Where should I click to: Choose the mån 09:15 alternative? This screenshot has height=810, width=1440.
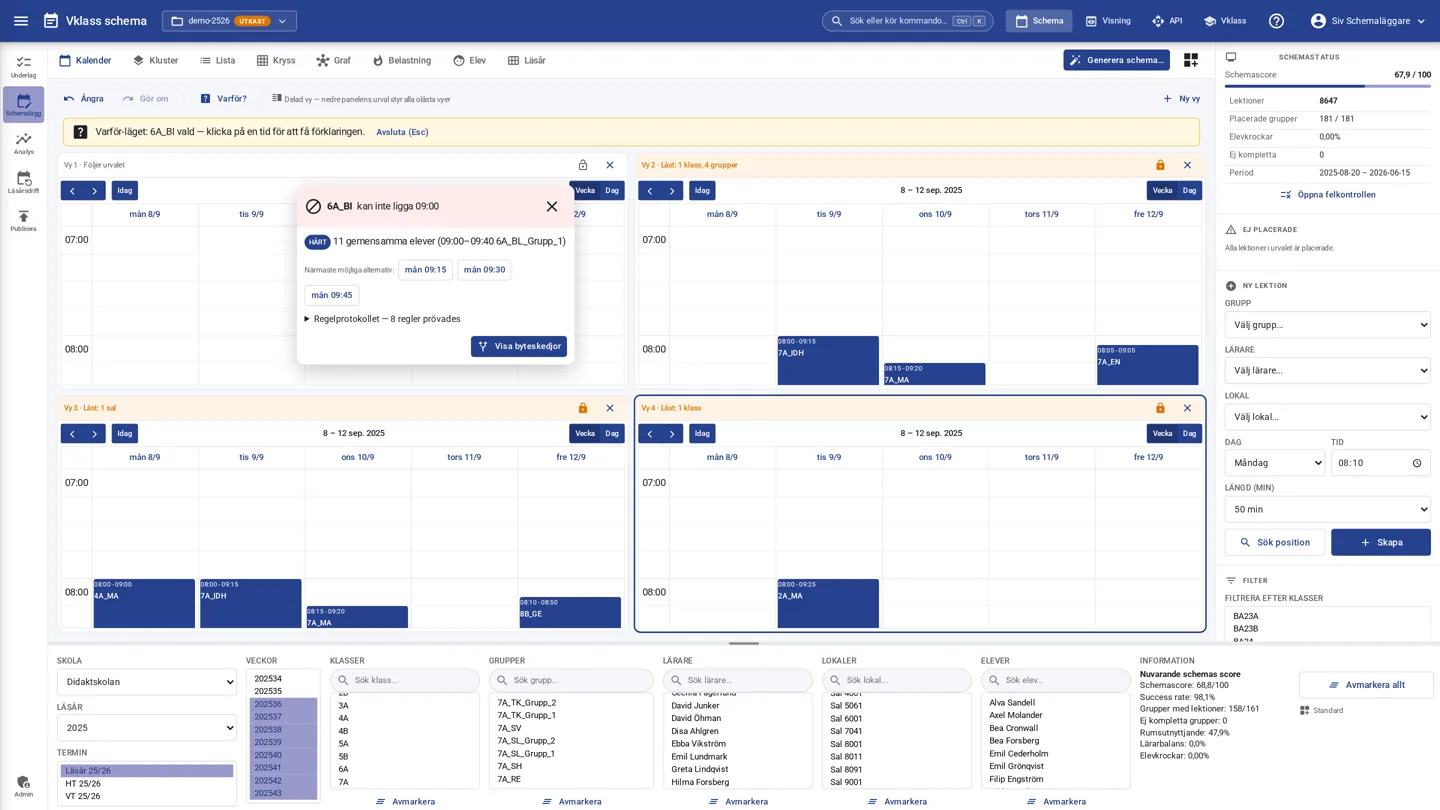(425, 270)
